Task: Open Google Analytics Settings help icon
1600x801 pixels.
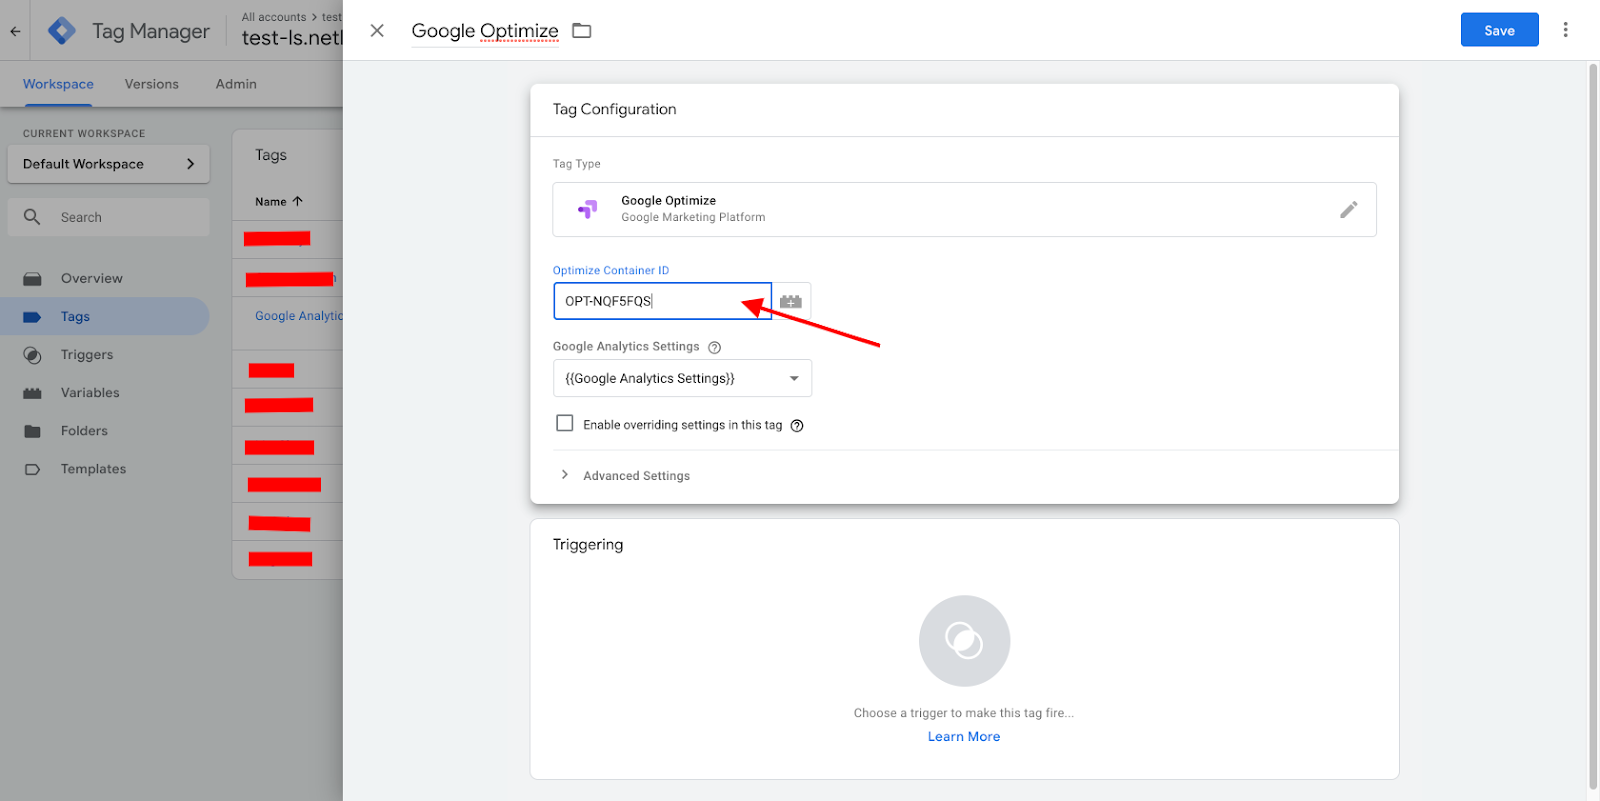Action: 714,348
